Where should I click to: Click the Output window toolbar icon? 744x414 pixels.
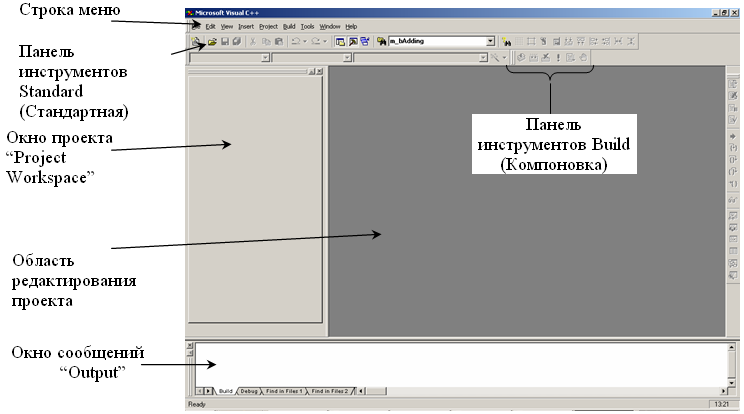[x=352, y=42]
